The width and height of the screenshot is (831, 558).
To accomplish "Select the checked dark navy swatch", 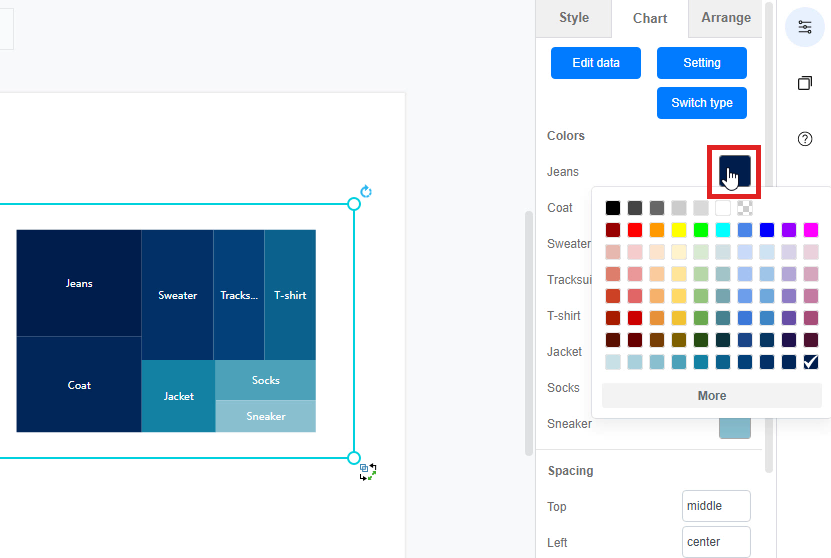I will point(811,362).
